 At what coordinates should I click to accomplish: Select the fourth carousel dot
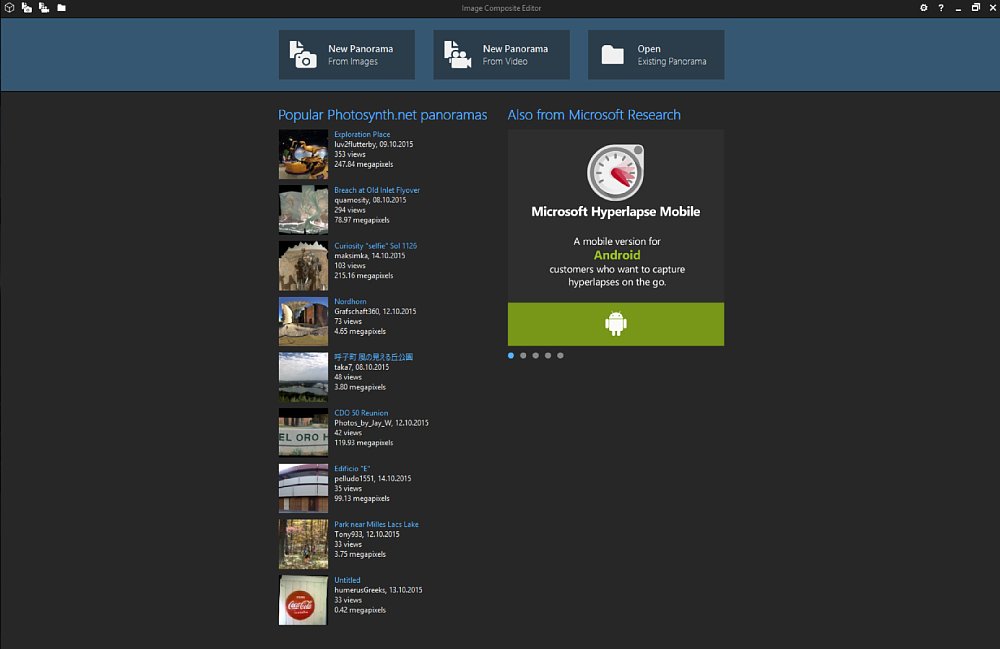click(548, 356)
